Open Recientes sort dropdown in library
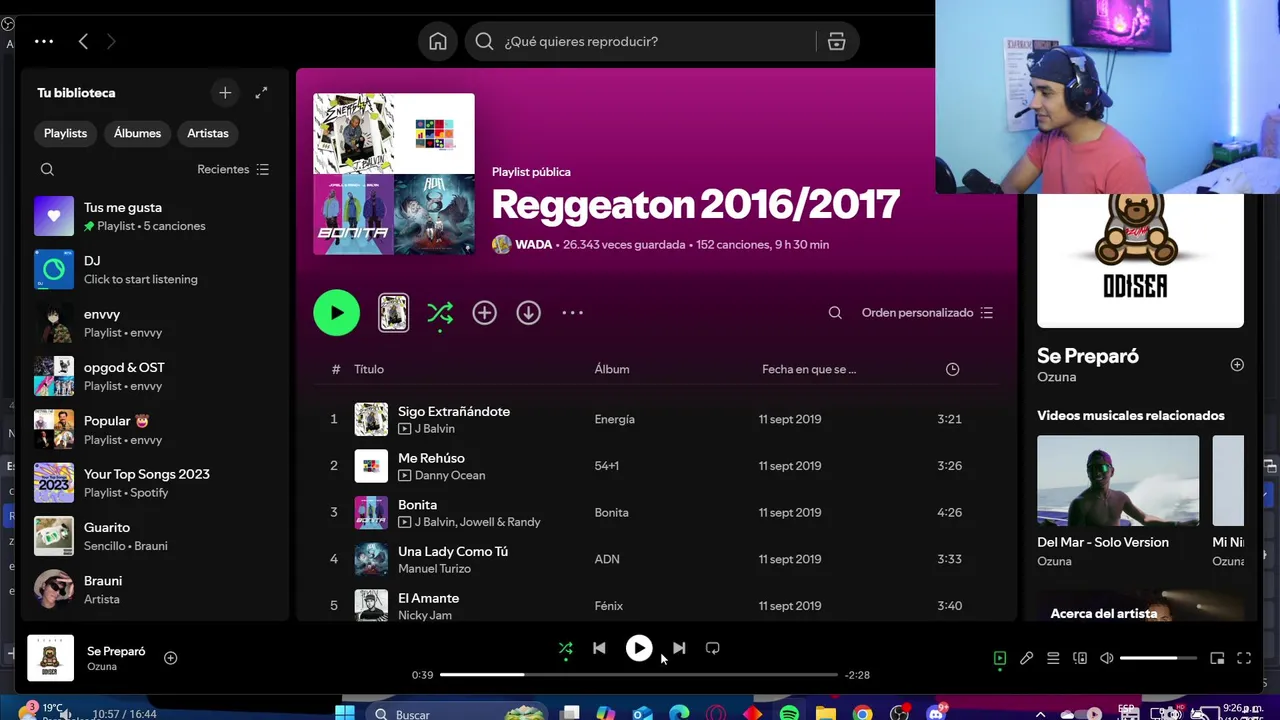Screen dimensions: 1280x720 tap(233, 169)
